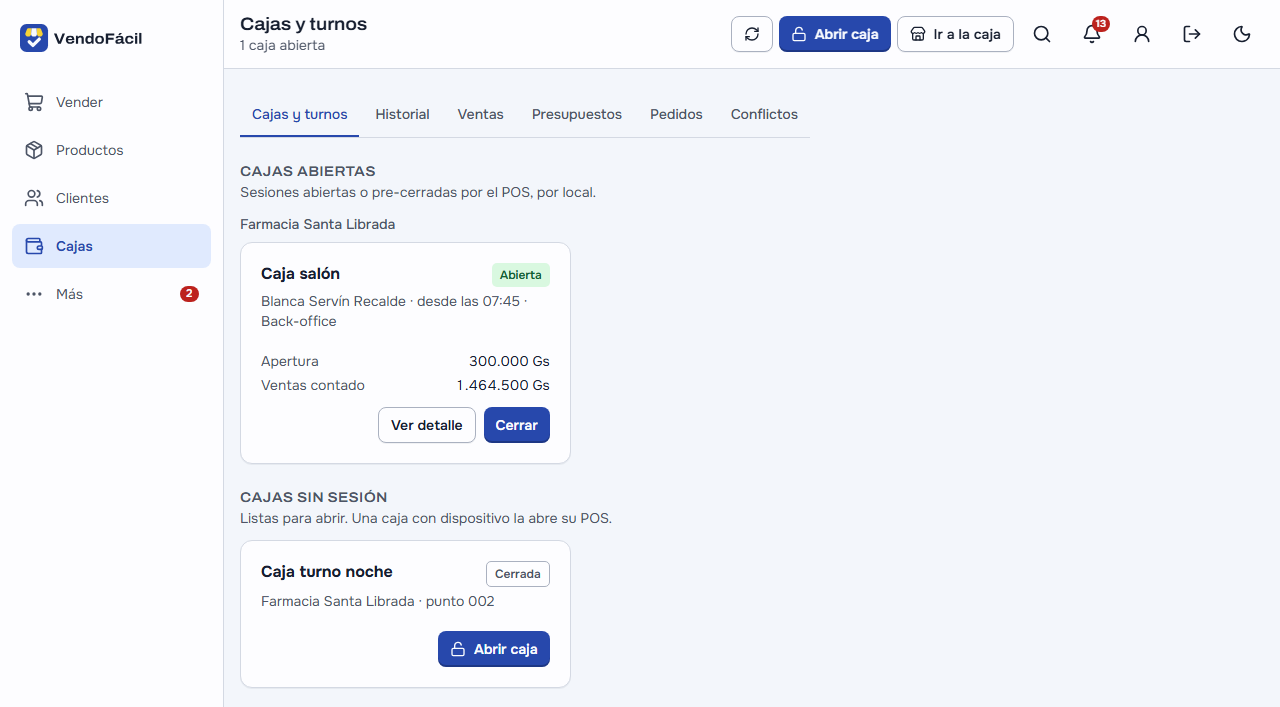Image resolution: width=1280 pixels, height=707 pixels.
Task: Click the shopping cart icon beside Vender
Action: click(34, 102)
